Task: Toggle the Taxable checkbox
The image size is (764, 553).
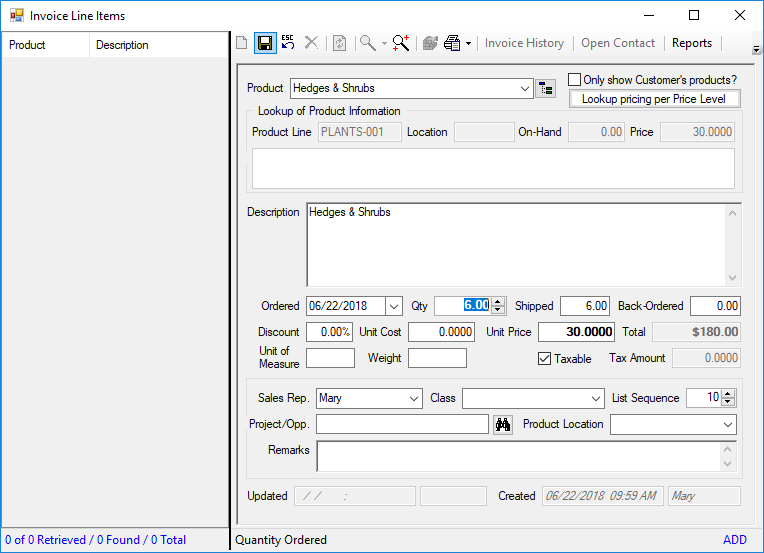Action: point(544,359)
